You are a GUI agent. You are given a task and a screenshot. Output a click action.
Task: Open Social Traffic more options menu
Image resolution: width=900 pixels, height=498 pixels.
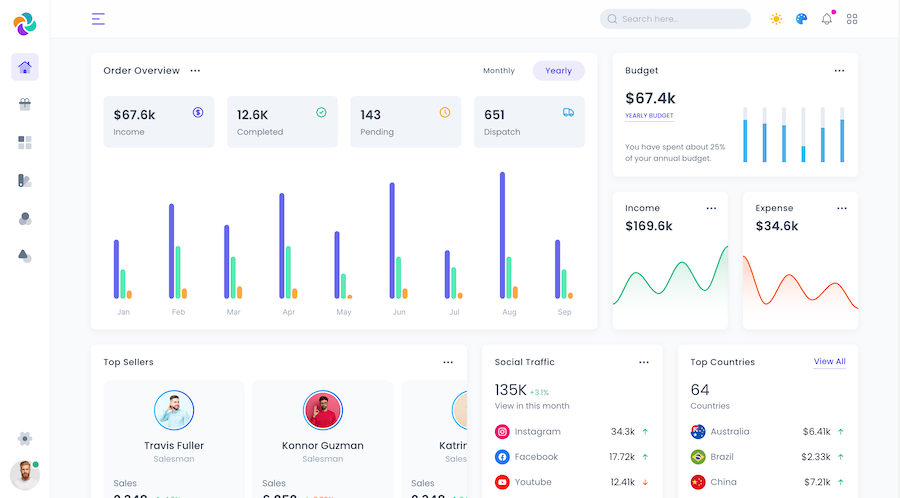[644, 362]
